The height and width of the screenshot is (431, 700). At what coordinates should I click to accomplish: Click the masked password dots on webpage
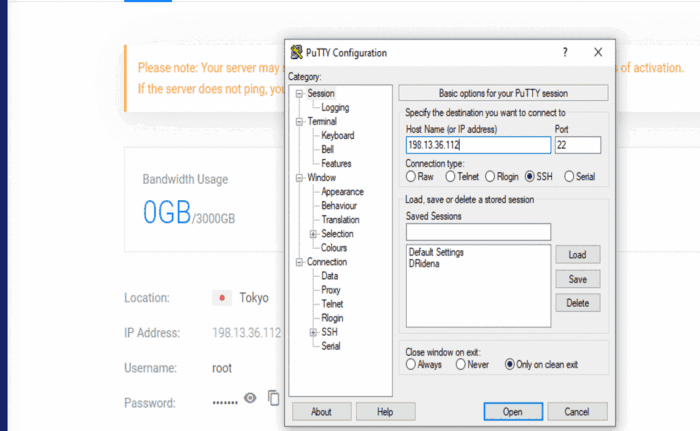click(x=225, y=403)
